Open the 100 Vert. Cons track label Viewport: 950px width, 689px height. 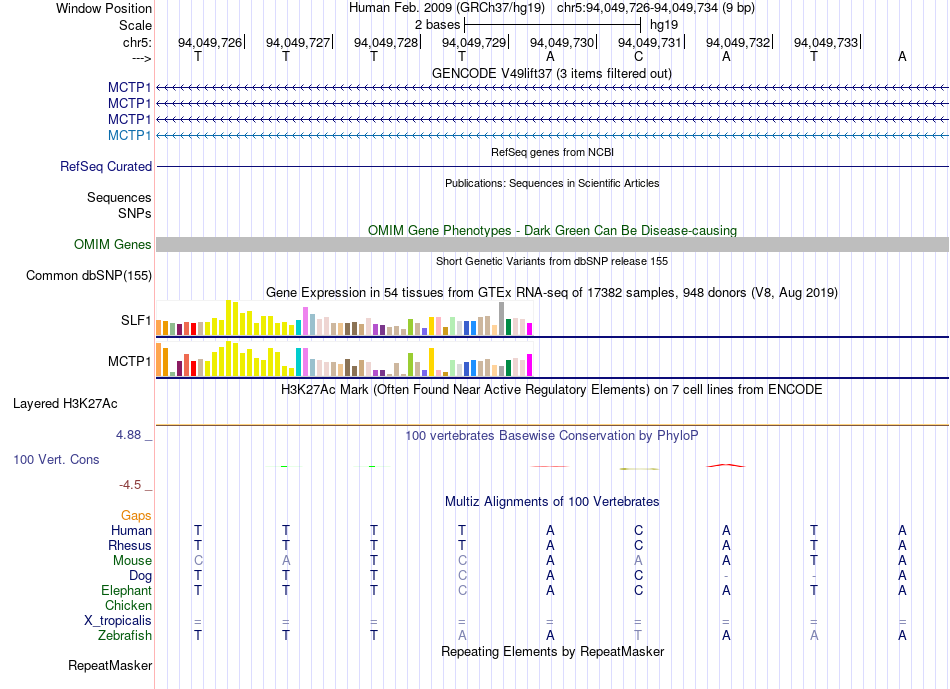click(56, 459)
